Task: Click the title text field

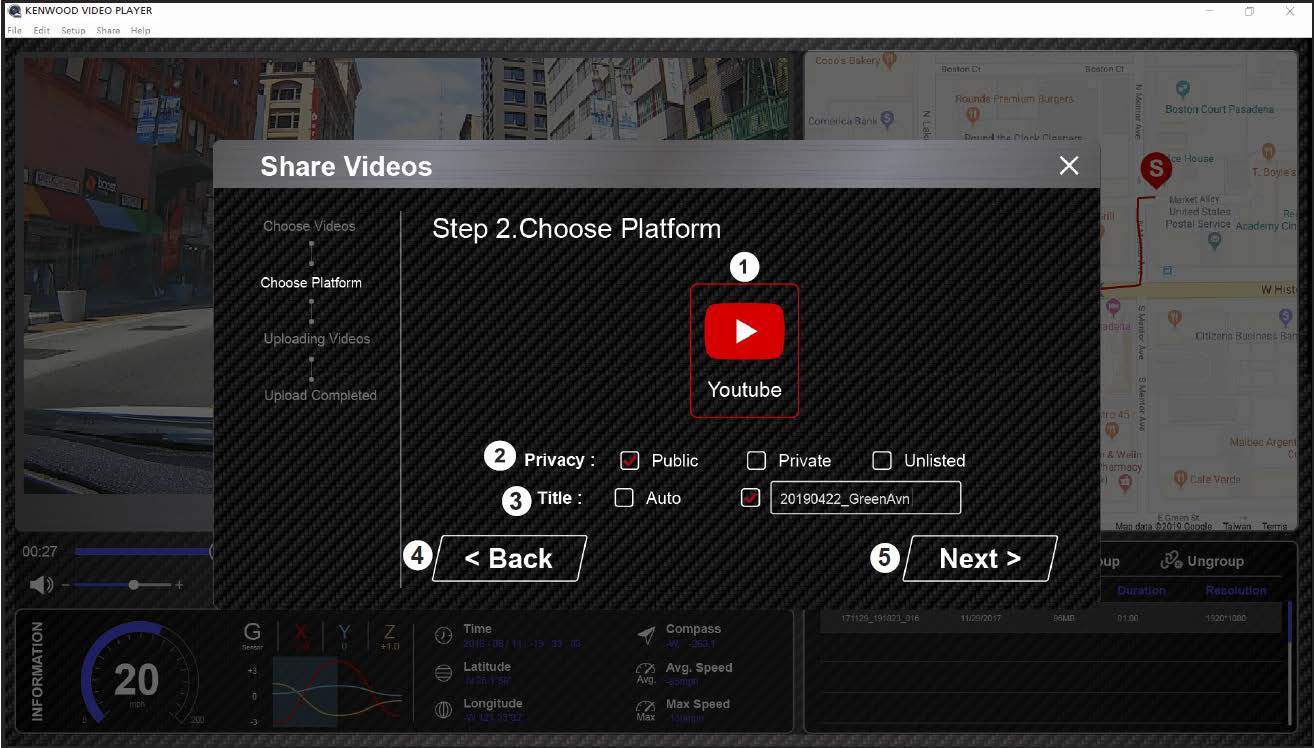Action: (865, 498)
